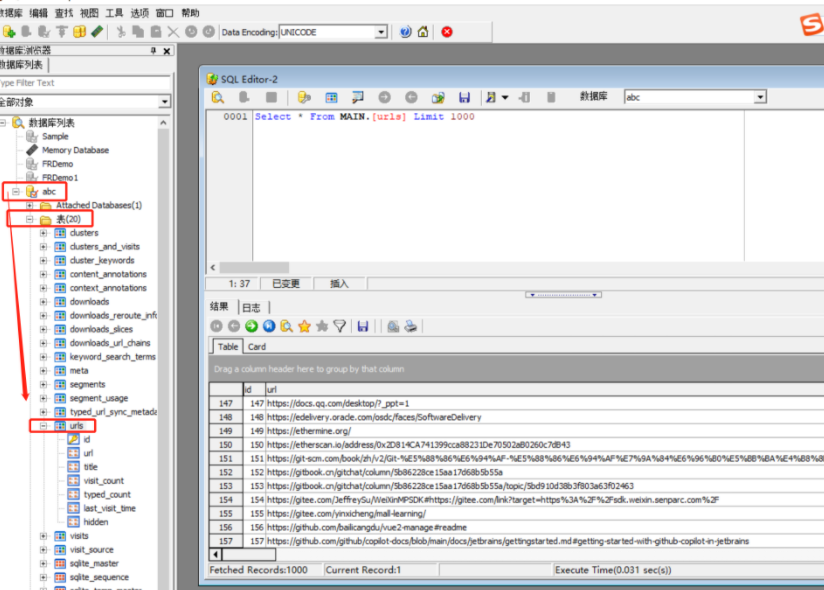Expand the clusters table node
This screenshot has height=590, width=824.
pos(43,233)
